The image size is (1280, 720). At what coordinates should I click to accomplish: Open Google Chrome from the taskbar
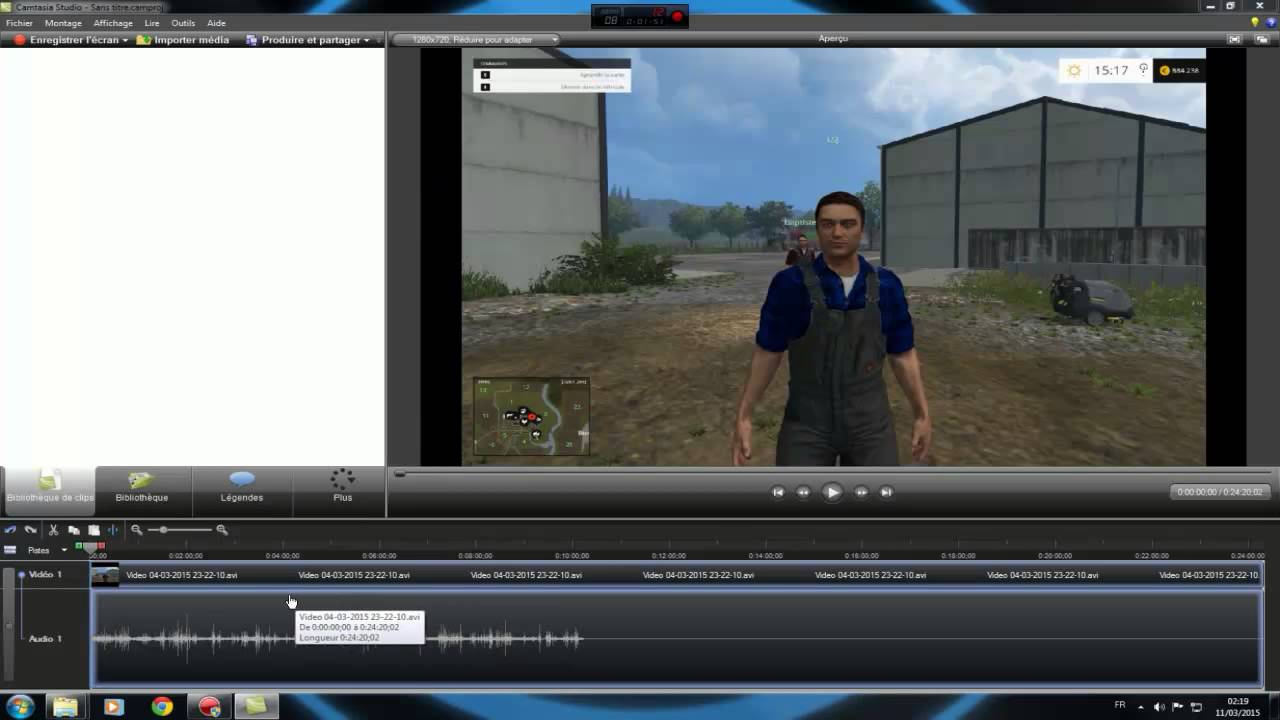(x=162, y=706)
